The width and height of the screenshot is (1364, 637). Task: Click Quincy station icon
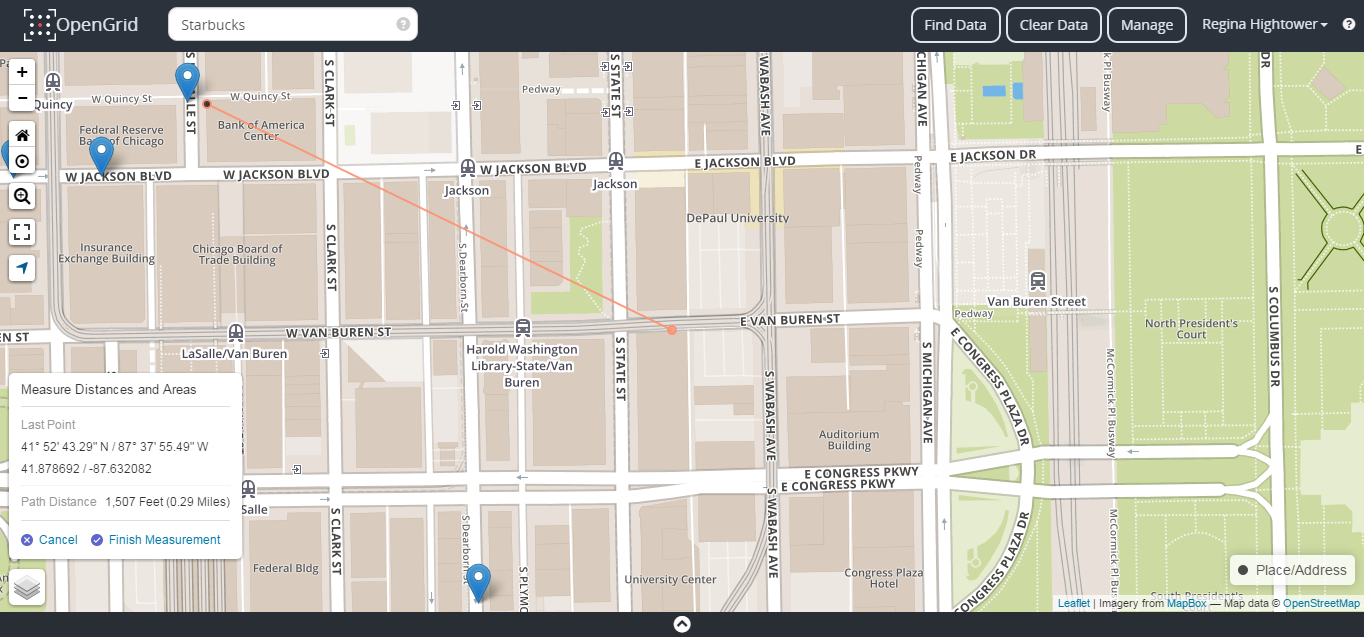pyautogui.click(x=52, y=82)
